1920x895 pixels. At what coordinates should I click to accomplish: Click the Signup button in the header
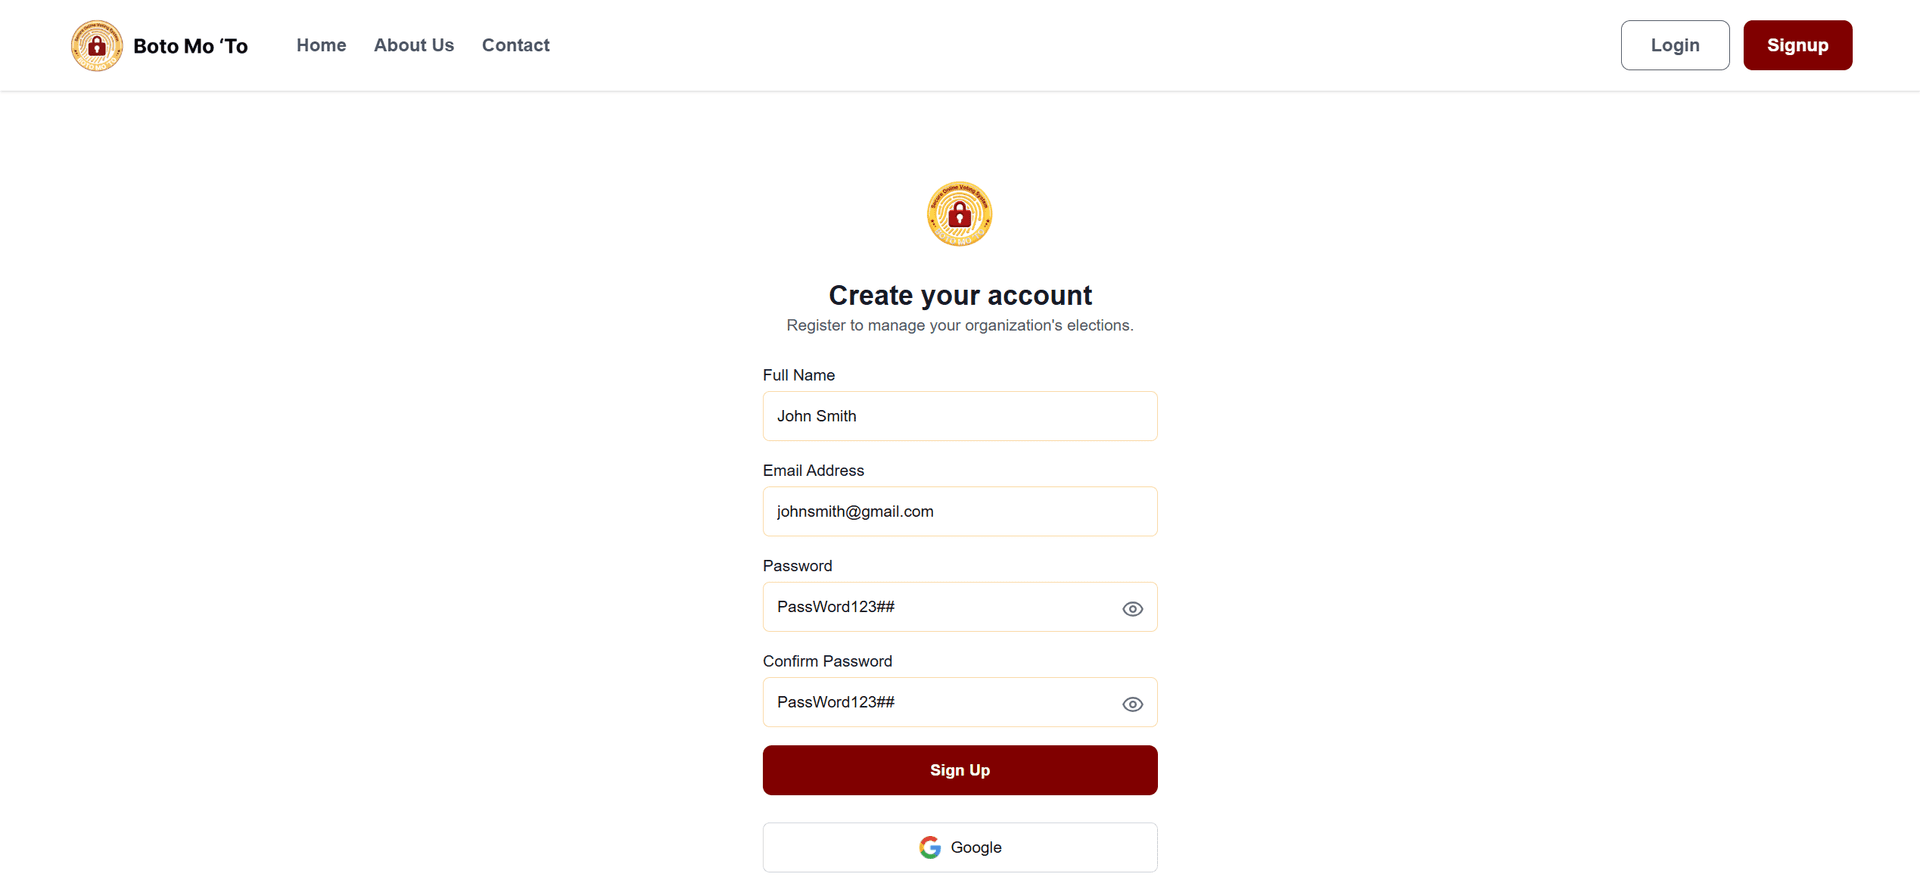click(1797, 45)
